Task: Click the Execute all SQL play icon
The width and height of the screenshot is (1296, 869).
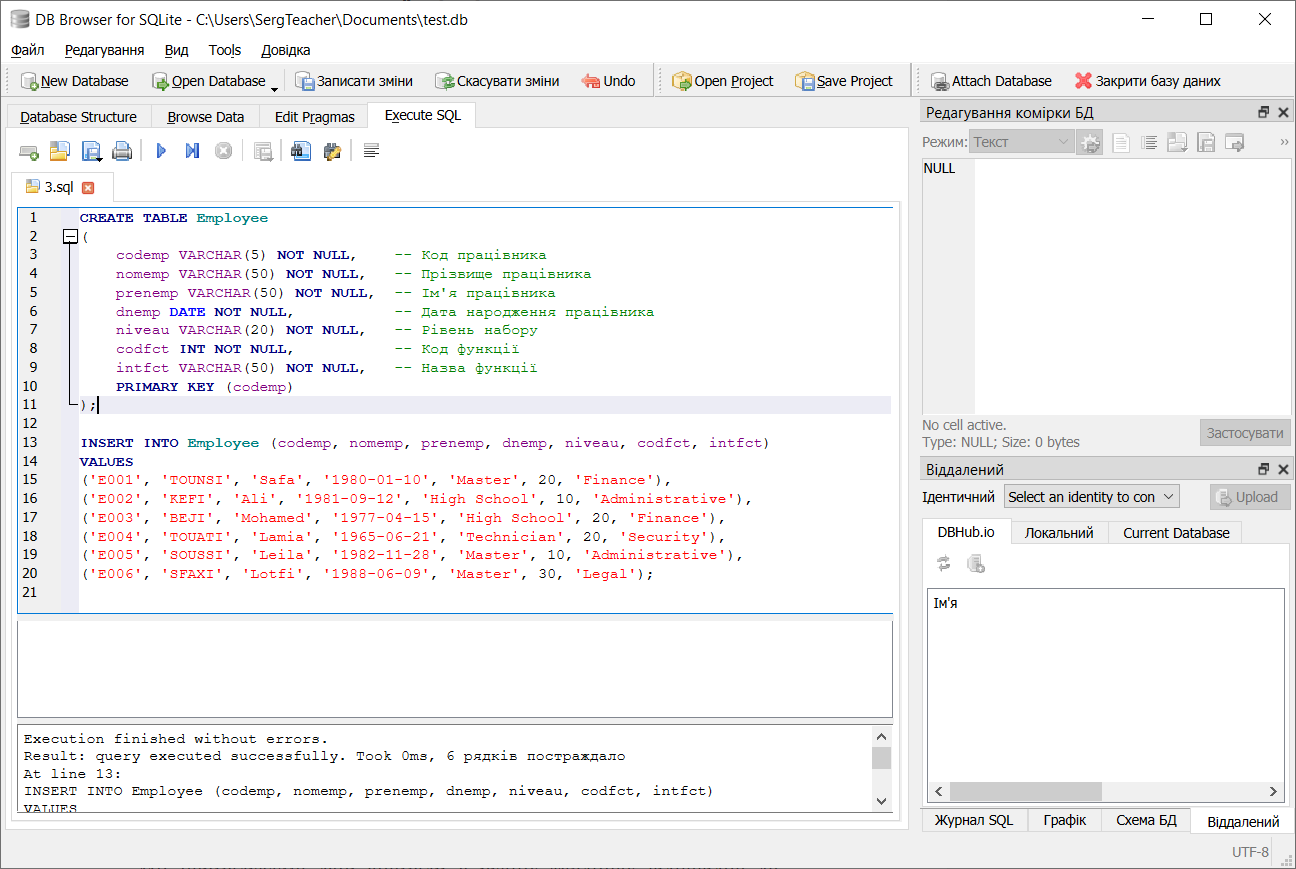Action: click(161, 151)
